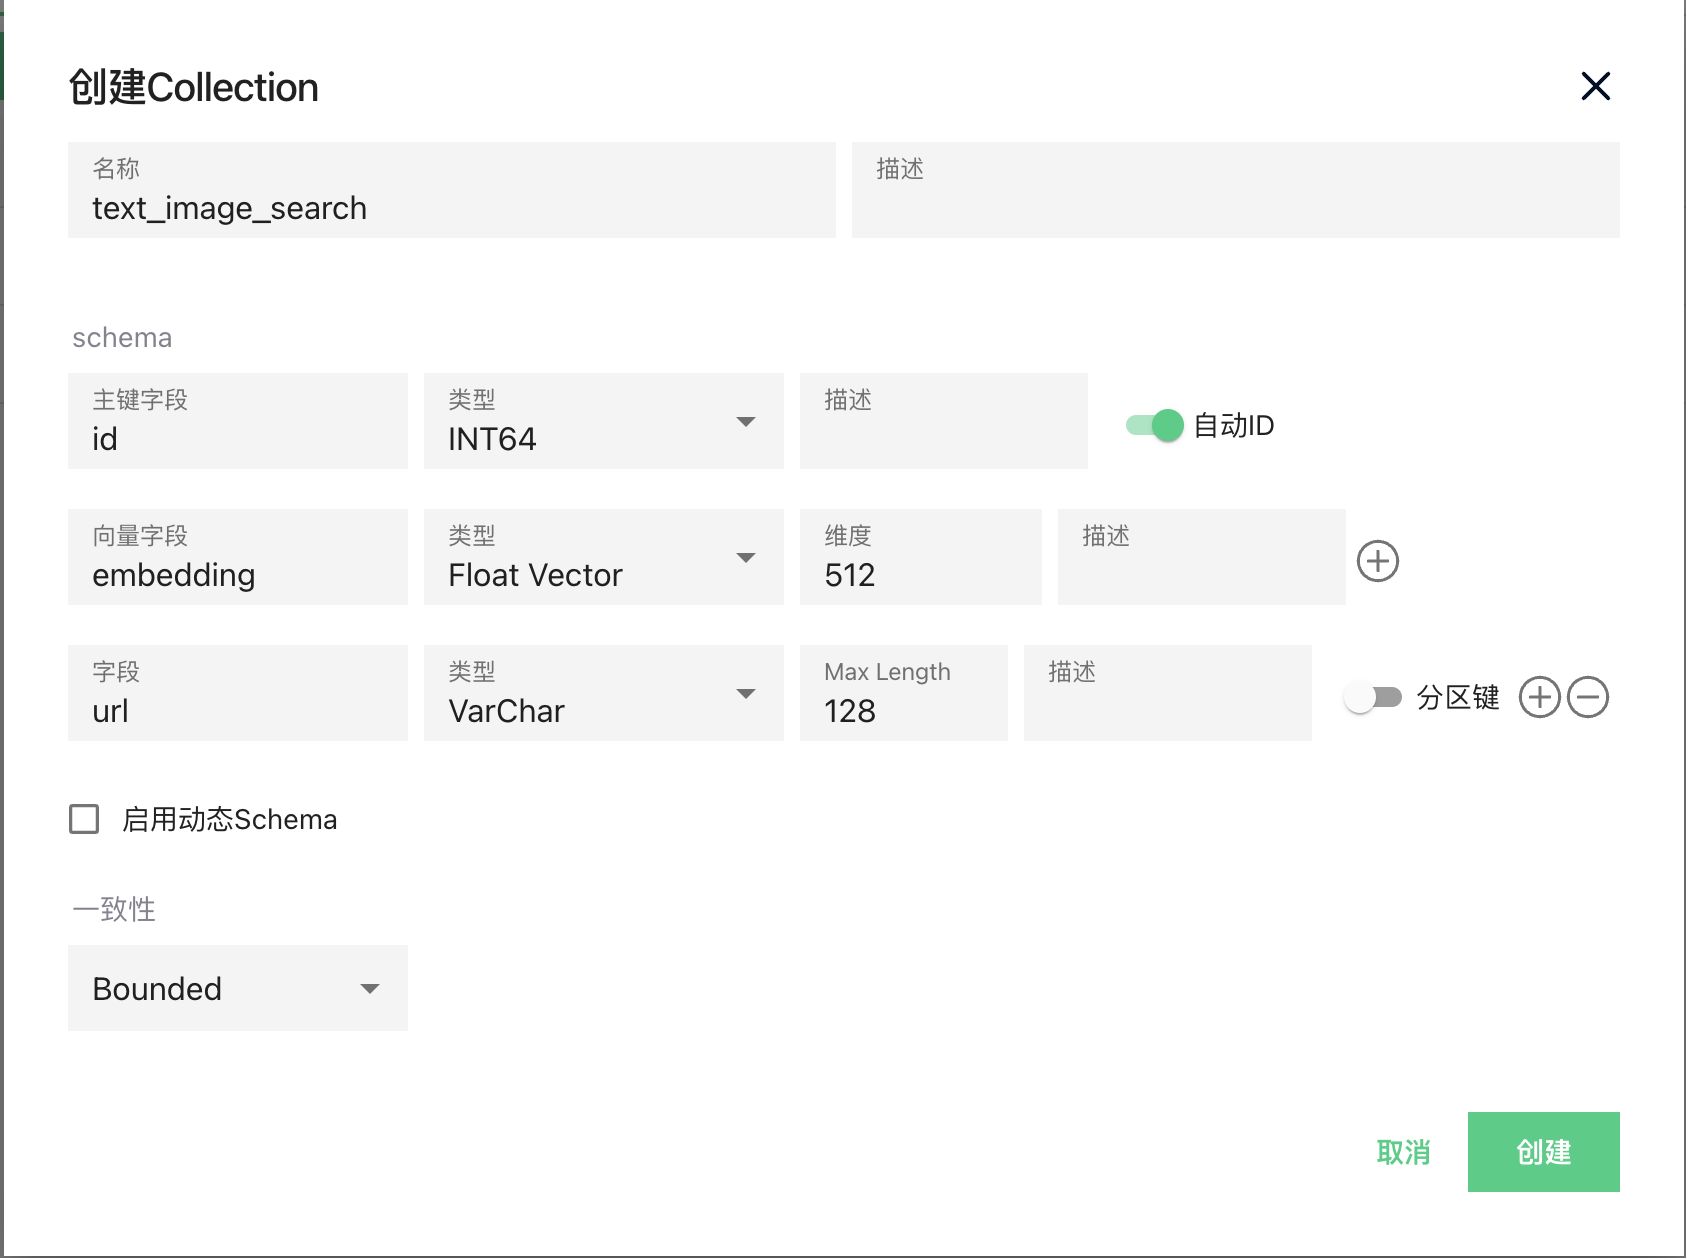Expand the Float Vector type dropdown
1686x1258 pixels.
603,558
